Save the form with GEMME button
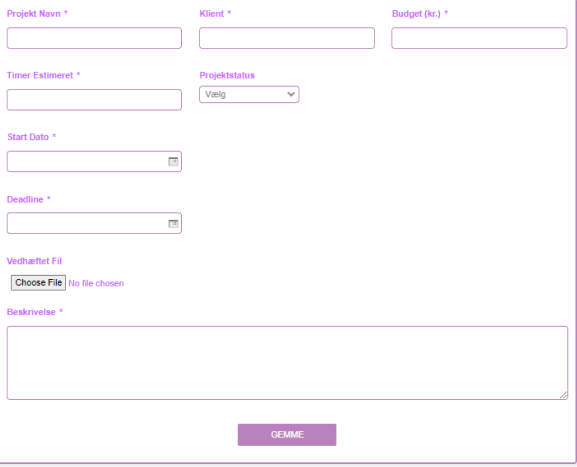This screenshot has width=577, height=467. pos(287,435)
